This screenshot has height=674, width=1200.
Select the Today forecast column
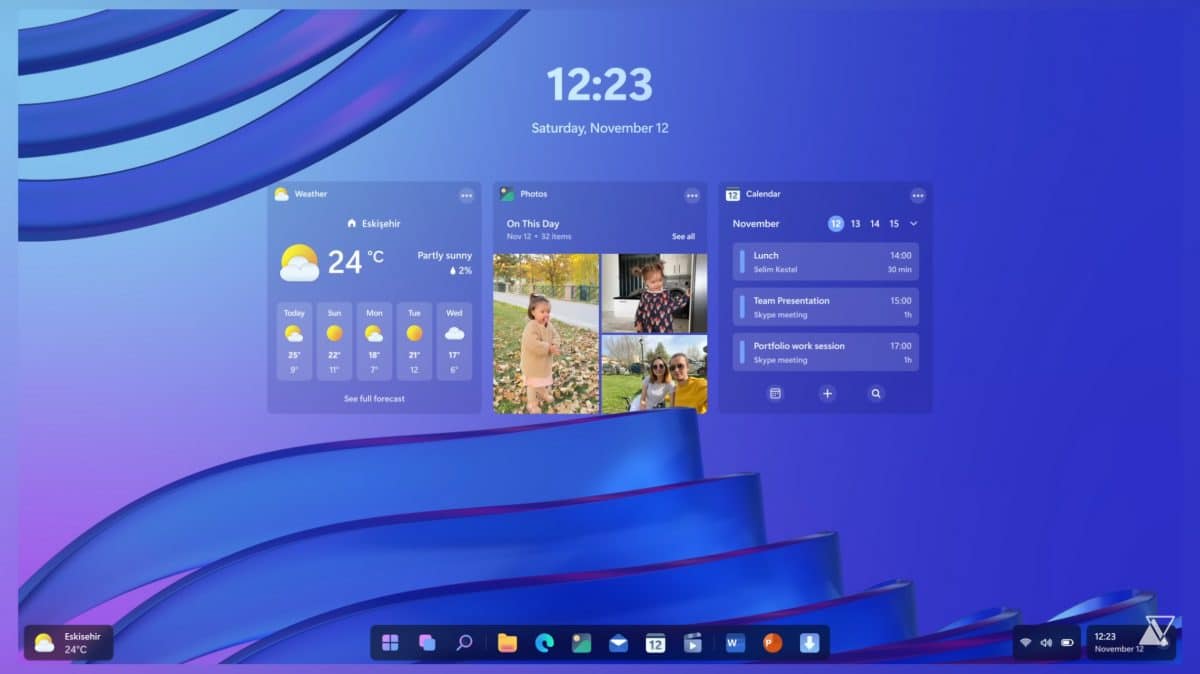pyautogui.click(x=293, y=340)
